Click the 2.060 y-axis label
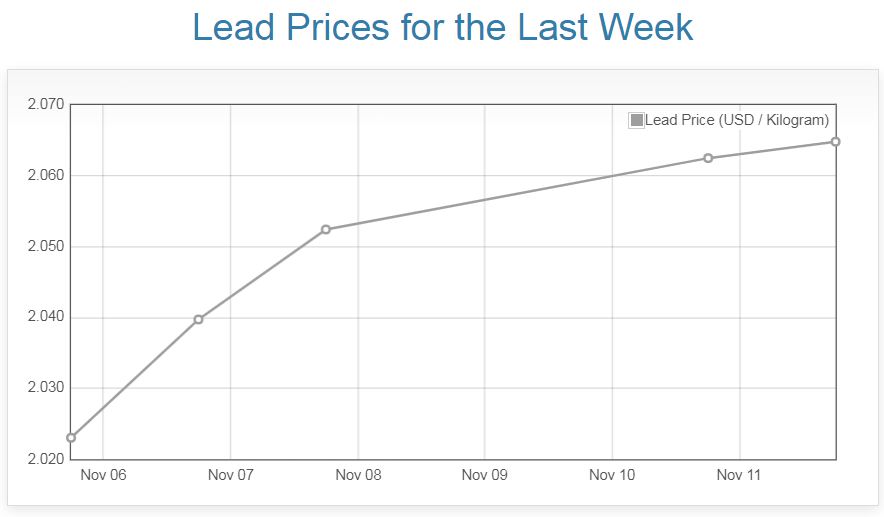Viewport: 884px width, 517px height. [x=46, y=175]
